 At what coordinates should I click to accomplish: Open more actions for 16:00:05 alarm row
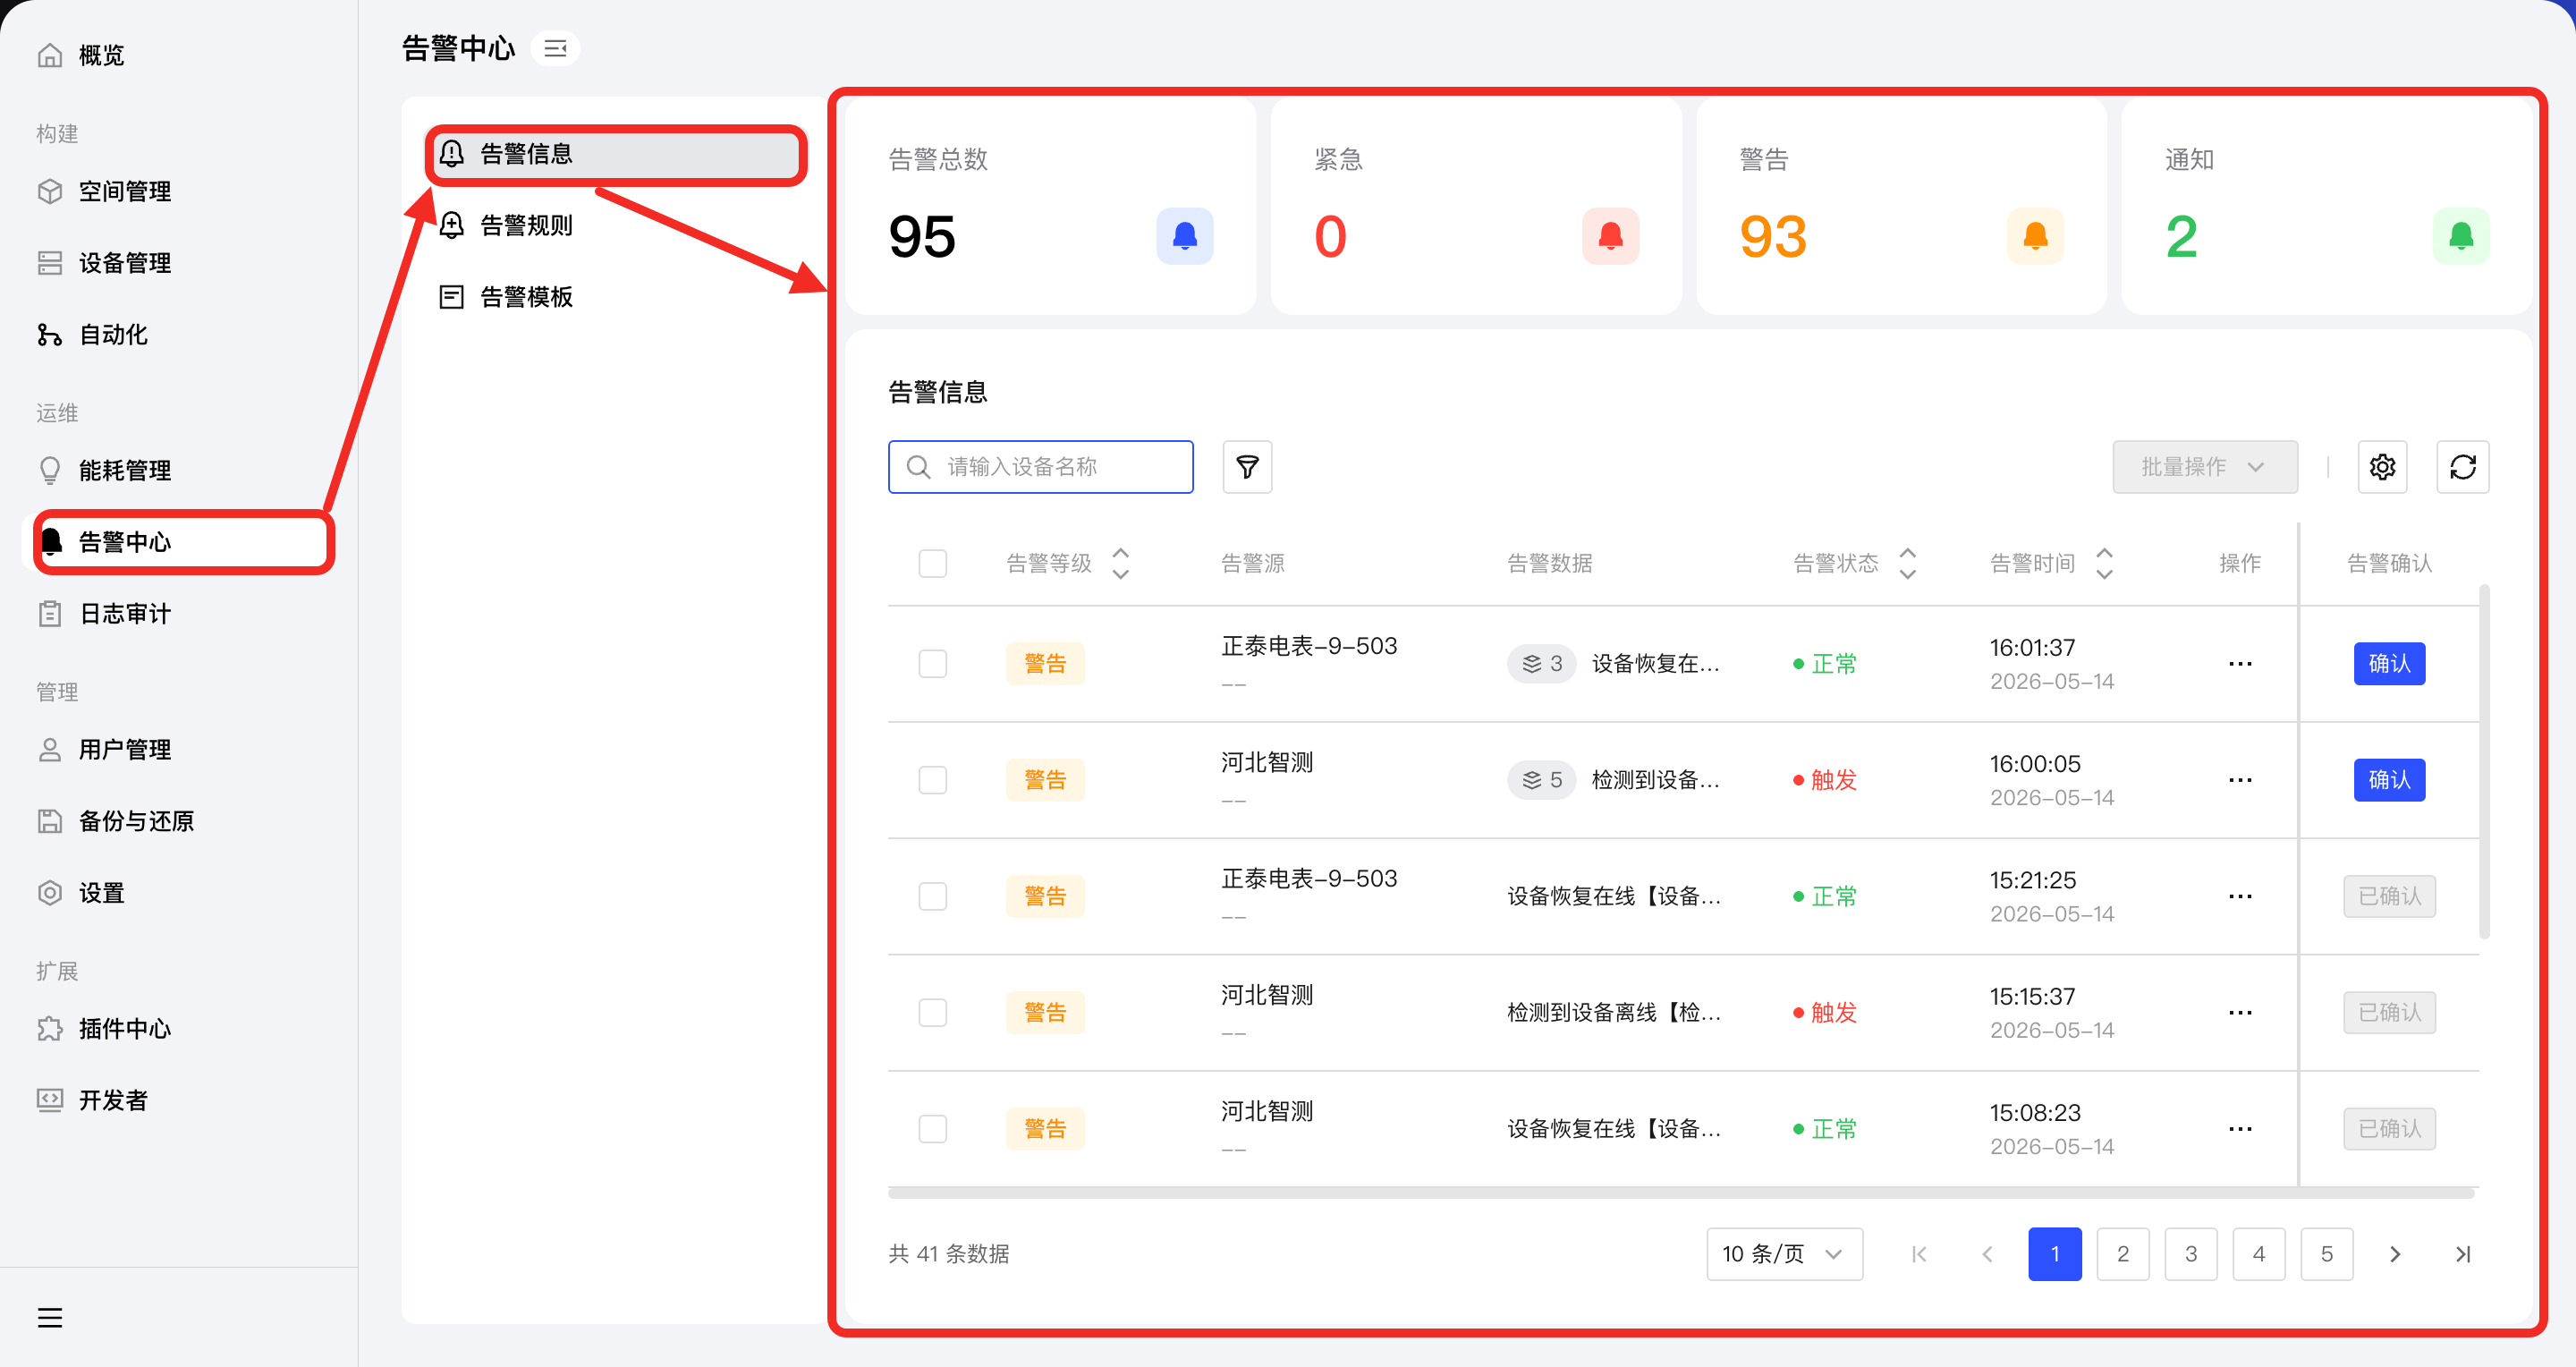click(x=2240, y=780)
